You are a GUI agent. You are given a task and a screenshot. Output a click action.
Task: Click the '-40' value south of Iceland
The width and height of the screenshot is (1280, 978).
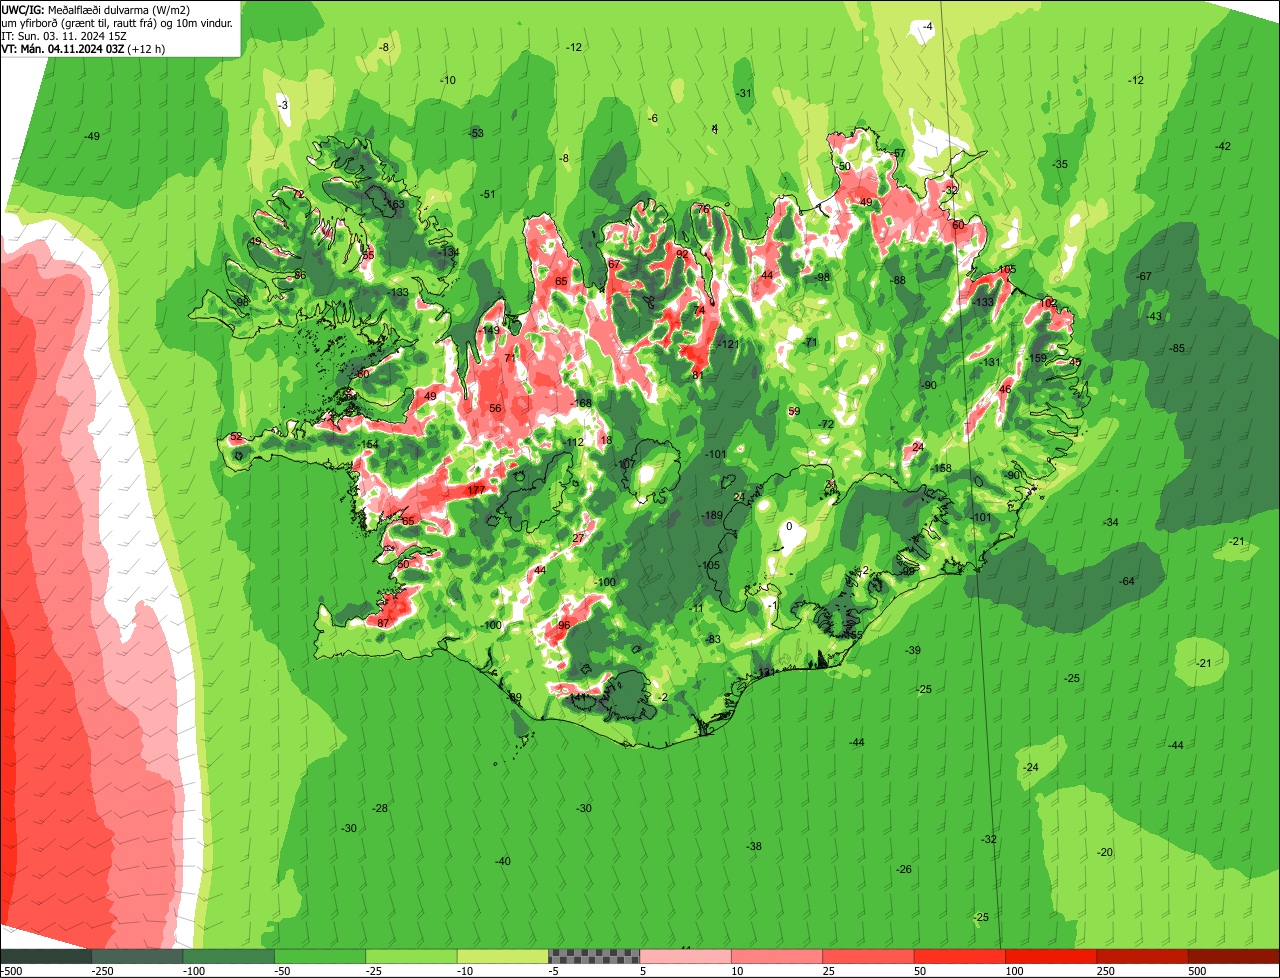(503, 861)
